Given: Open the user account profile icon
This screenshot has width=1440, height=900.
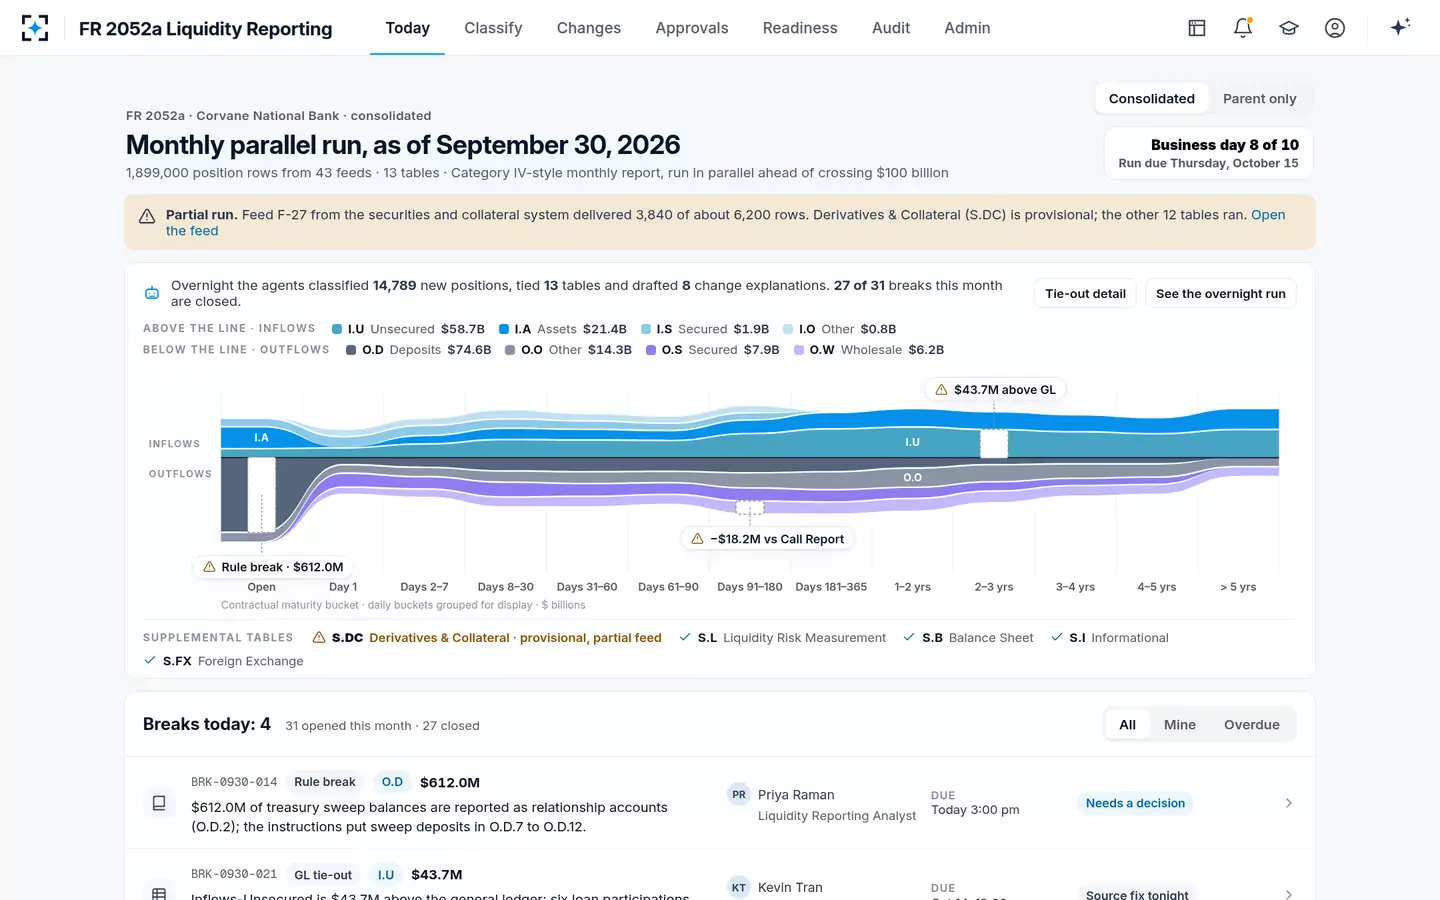Looking at the screenshot, I should [1335, 28].
